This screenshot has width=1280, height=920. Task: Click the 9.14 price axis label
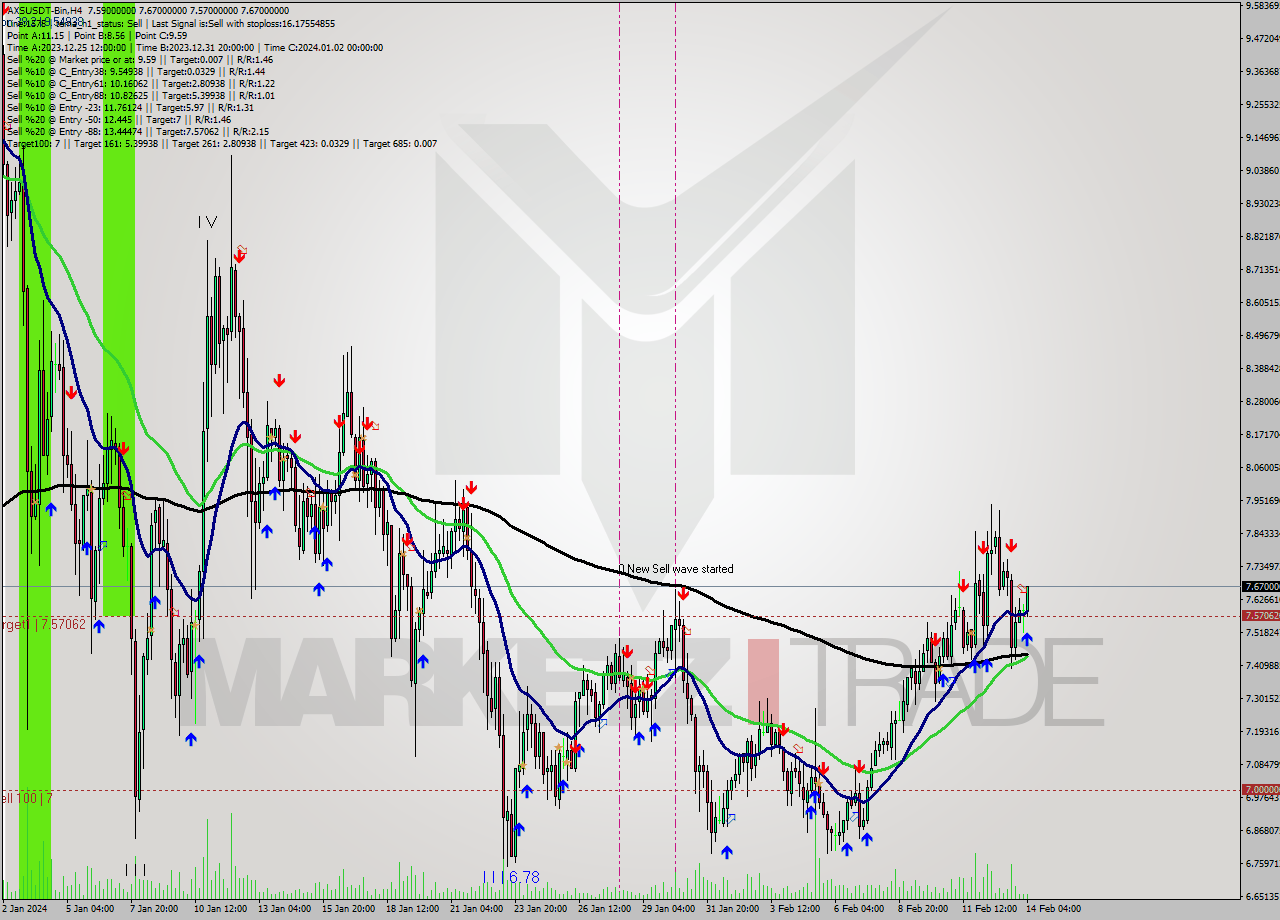click(x=1262, y=137)
